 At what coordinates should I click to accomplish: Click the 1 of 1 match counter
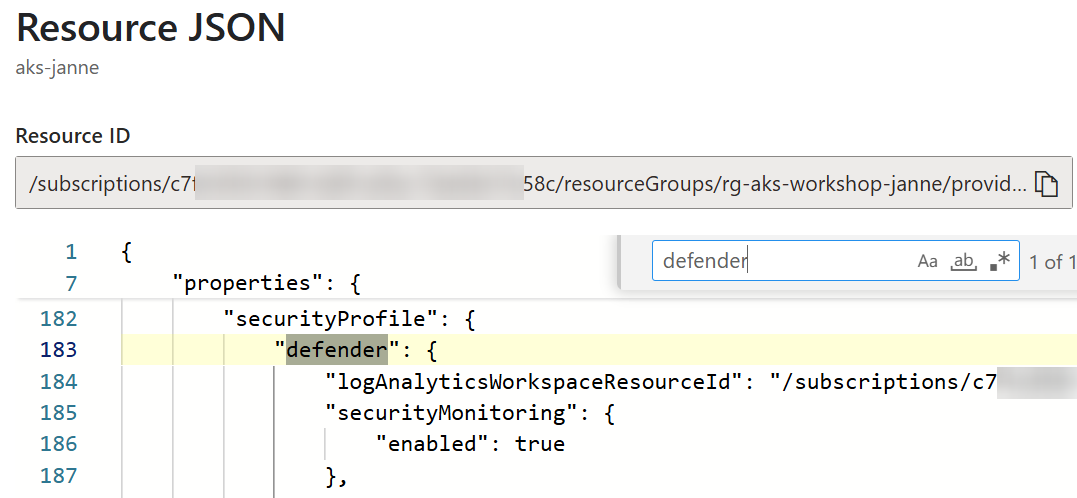[1052, 262]
